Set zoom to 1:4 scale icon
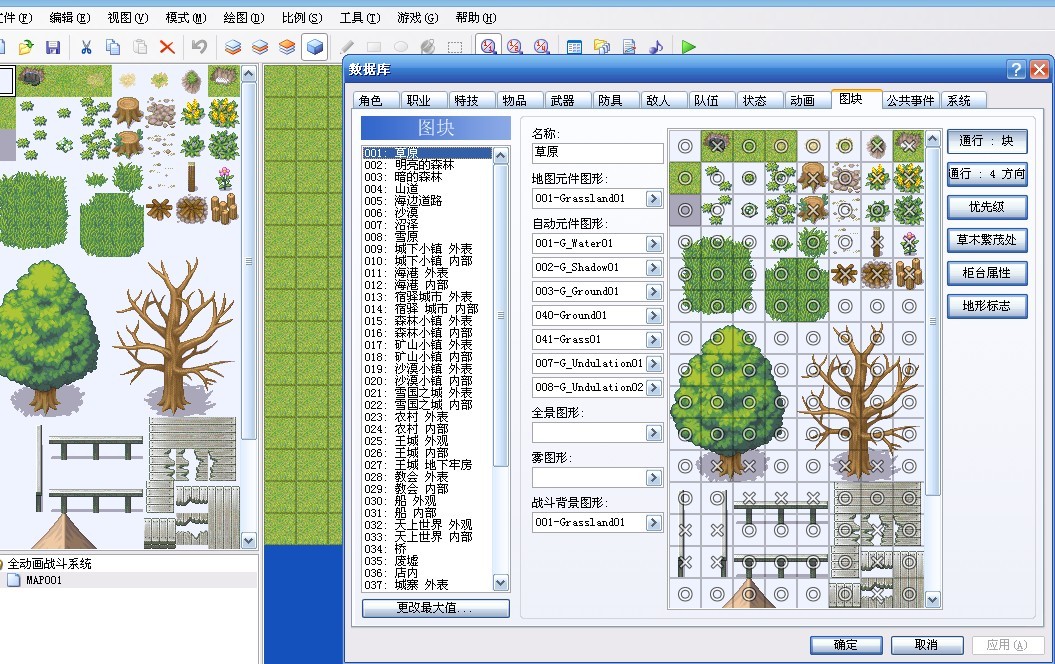Screen dimensions: 1055x664 (x=542, y=47)
